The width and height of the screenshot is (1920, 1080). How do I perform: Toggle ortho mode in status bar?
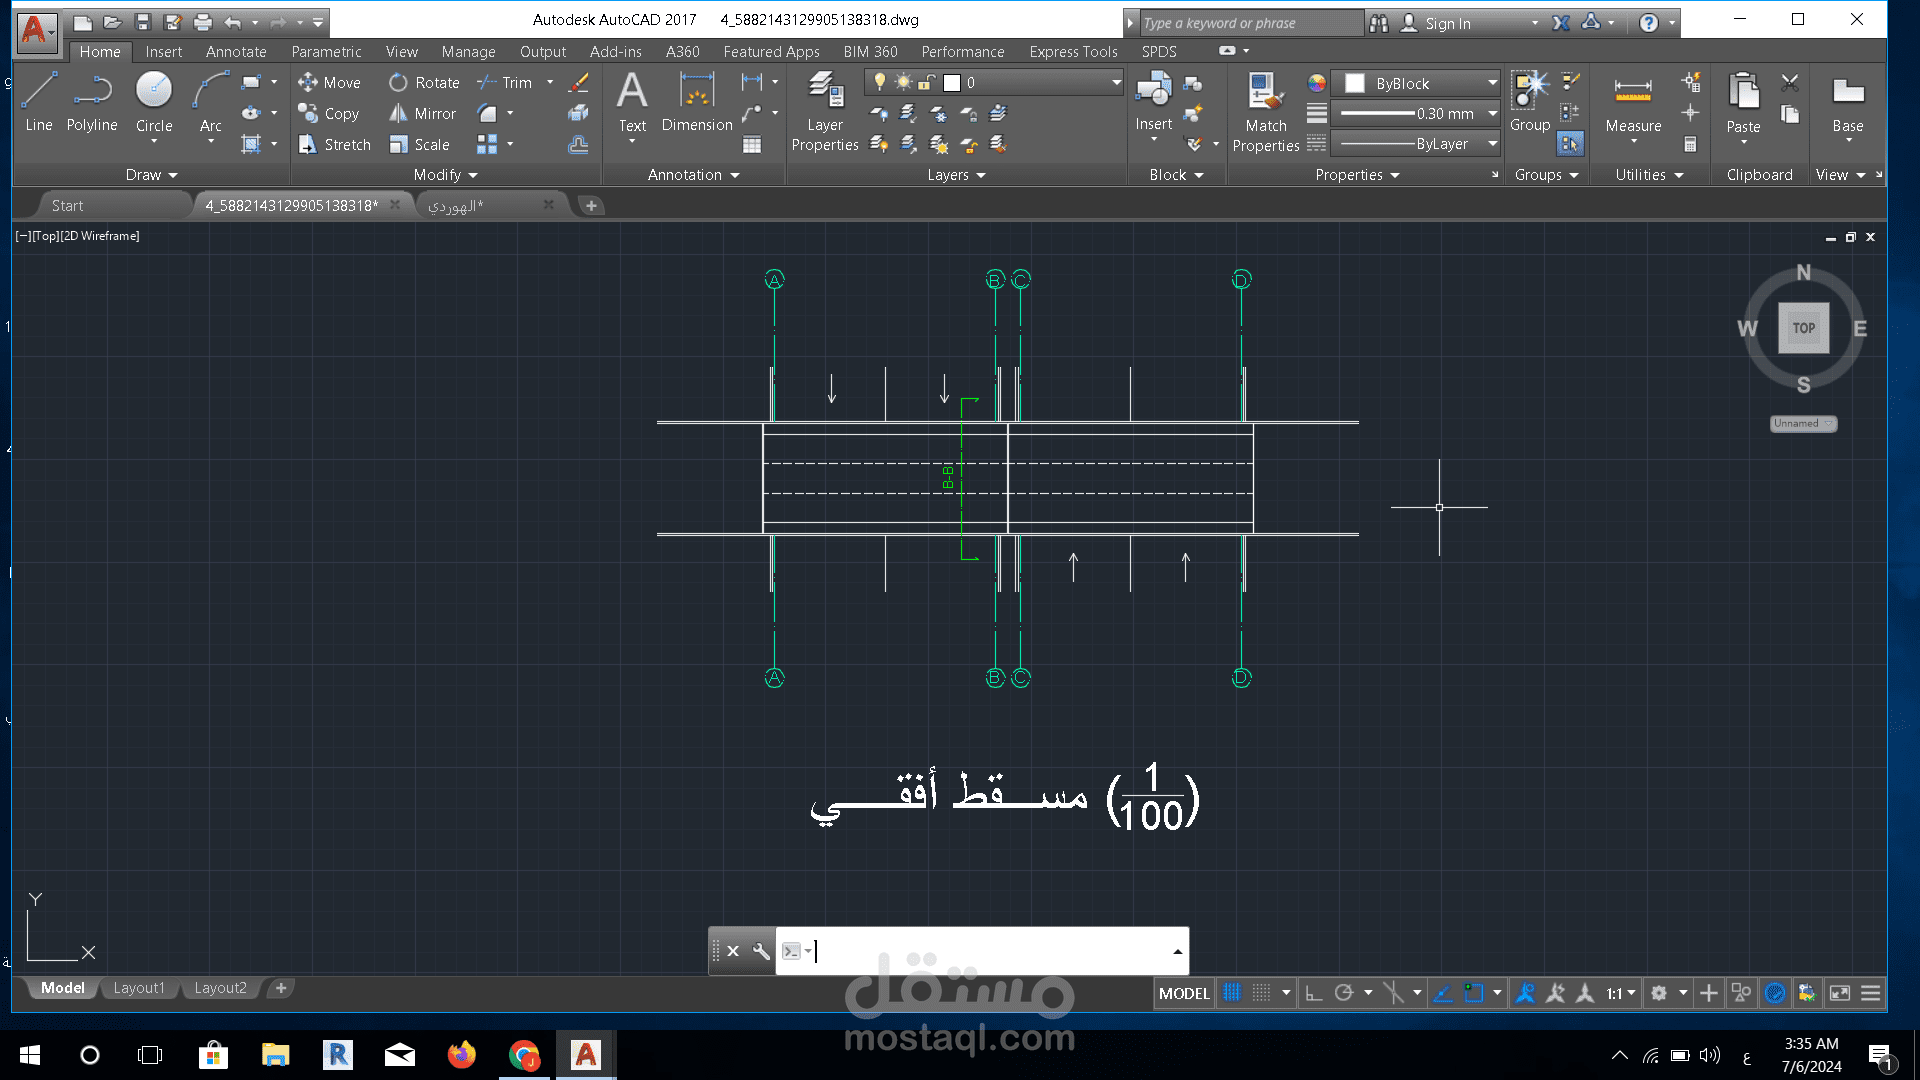pos(1314,993)
